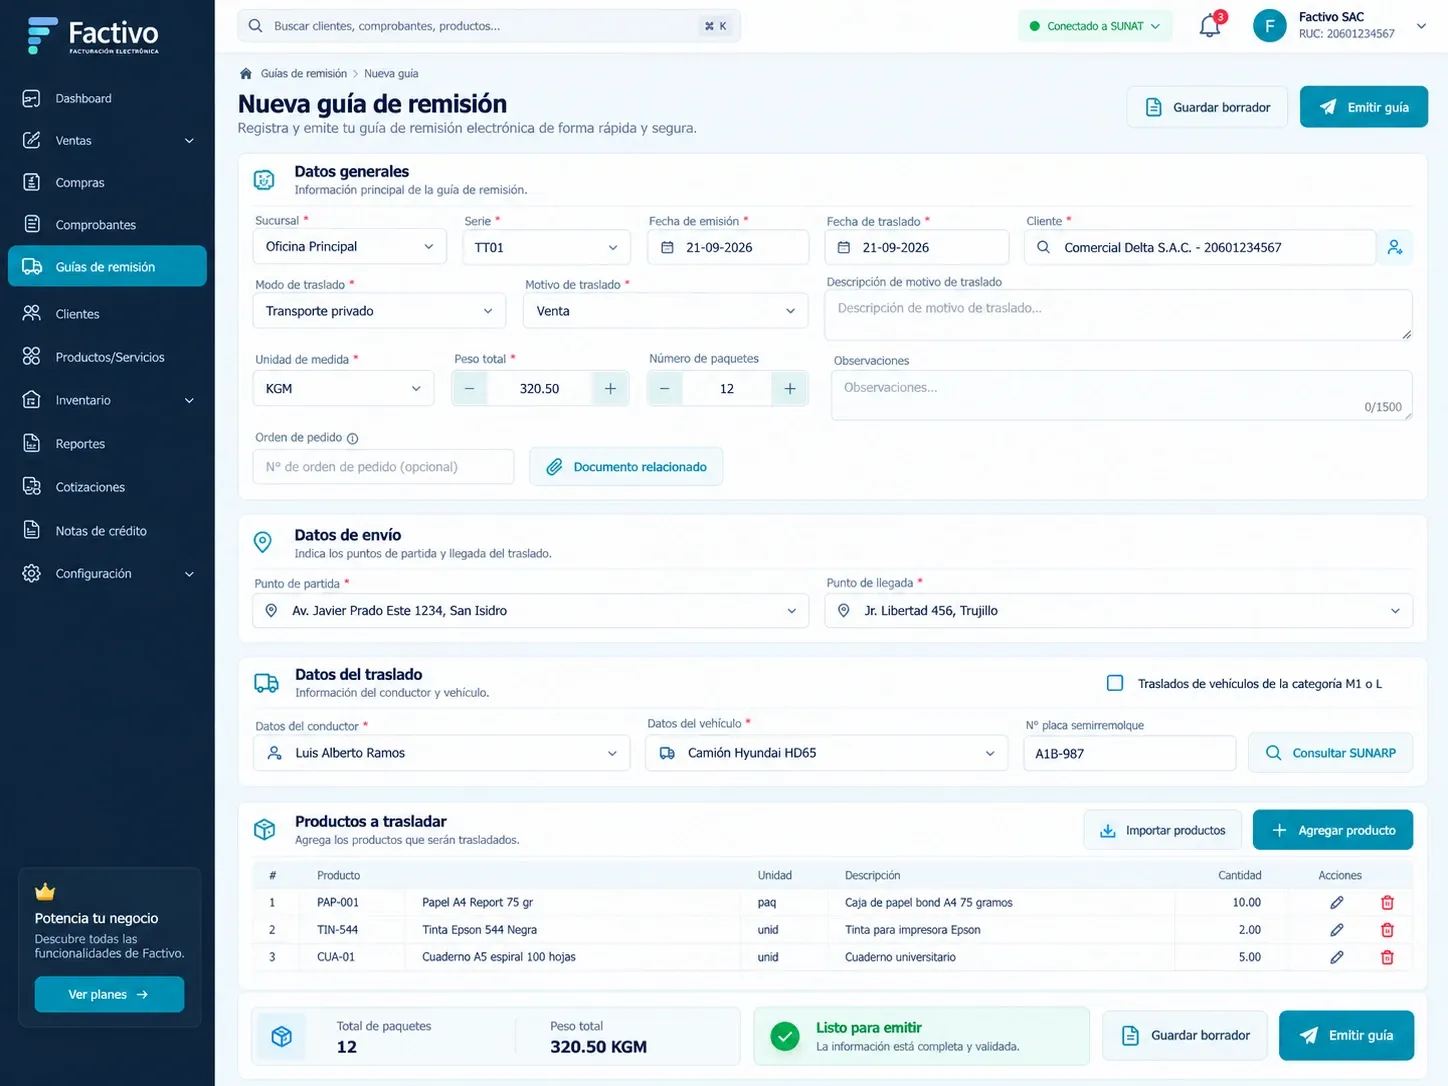This screenshot has width=1448, height=1086.
Task: Edit product PAP-001 with pencil icon
Action: (1337, 902)
